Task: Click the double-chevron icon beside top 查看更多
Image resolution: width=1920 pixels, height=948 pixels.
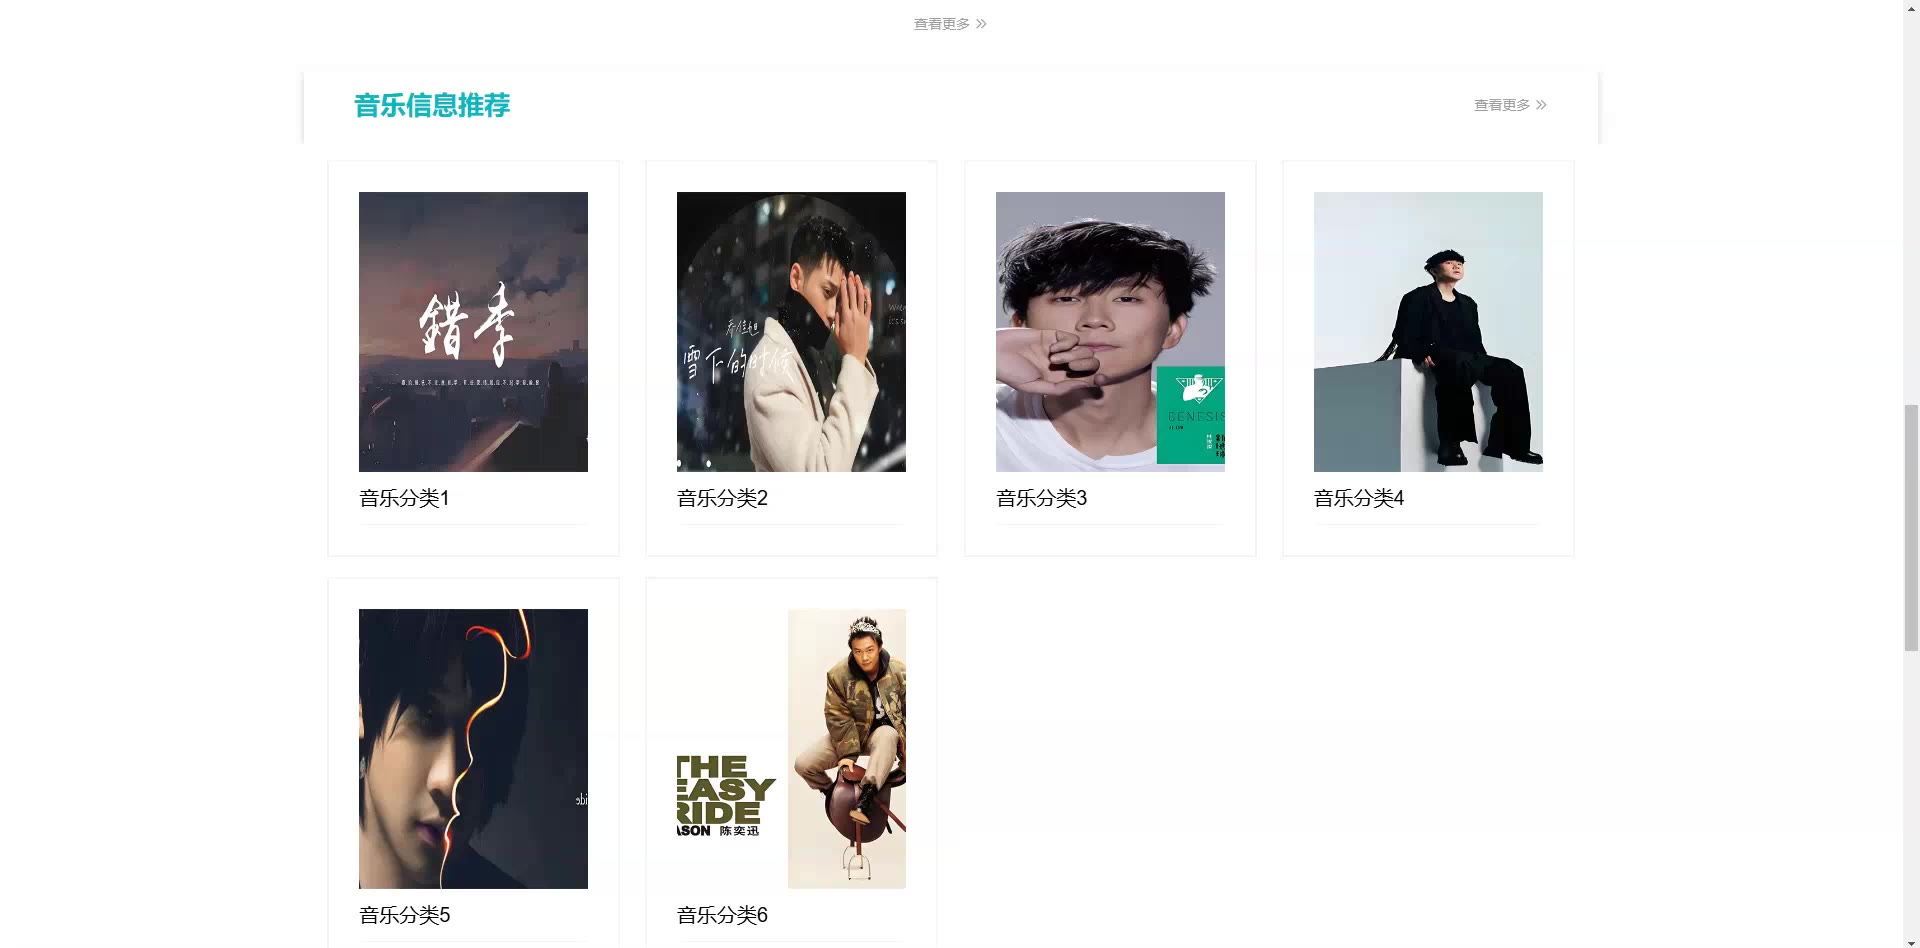Action: pos(981,24)
